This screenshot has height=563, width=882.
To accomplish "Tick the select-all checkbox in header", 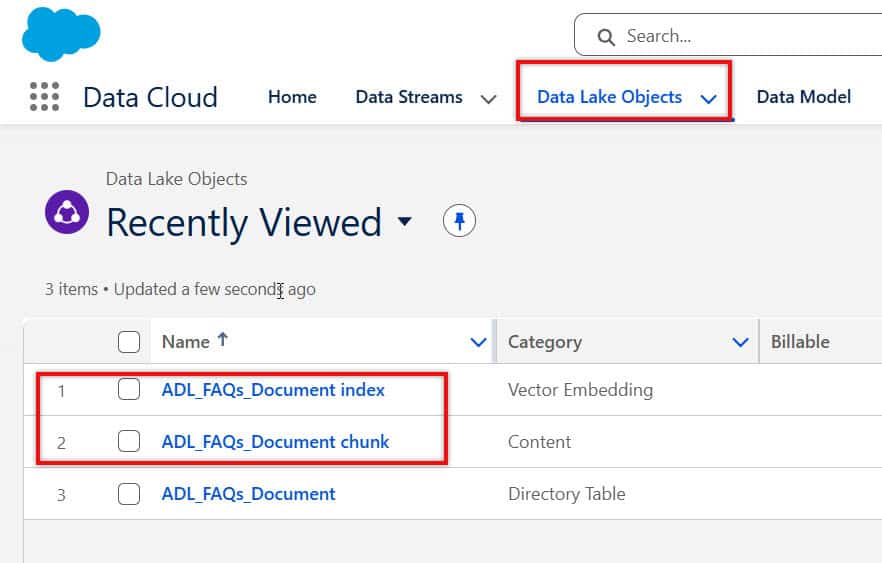I will 129,342.
